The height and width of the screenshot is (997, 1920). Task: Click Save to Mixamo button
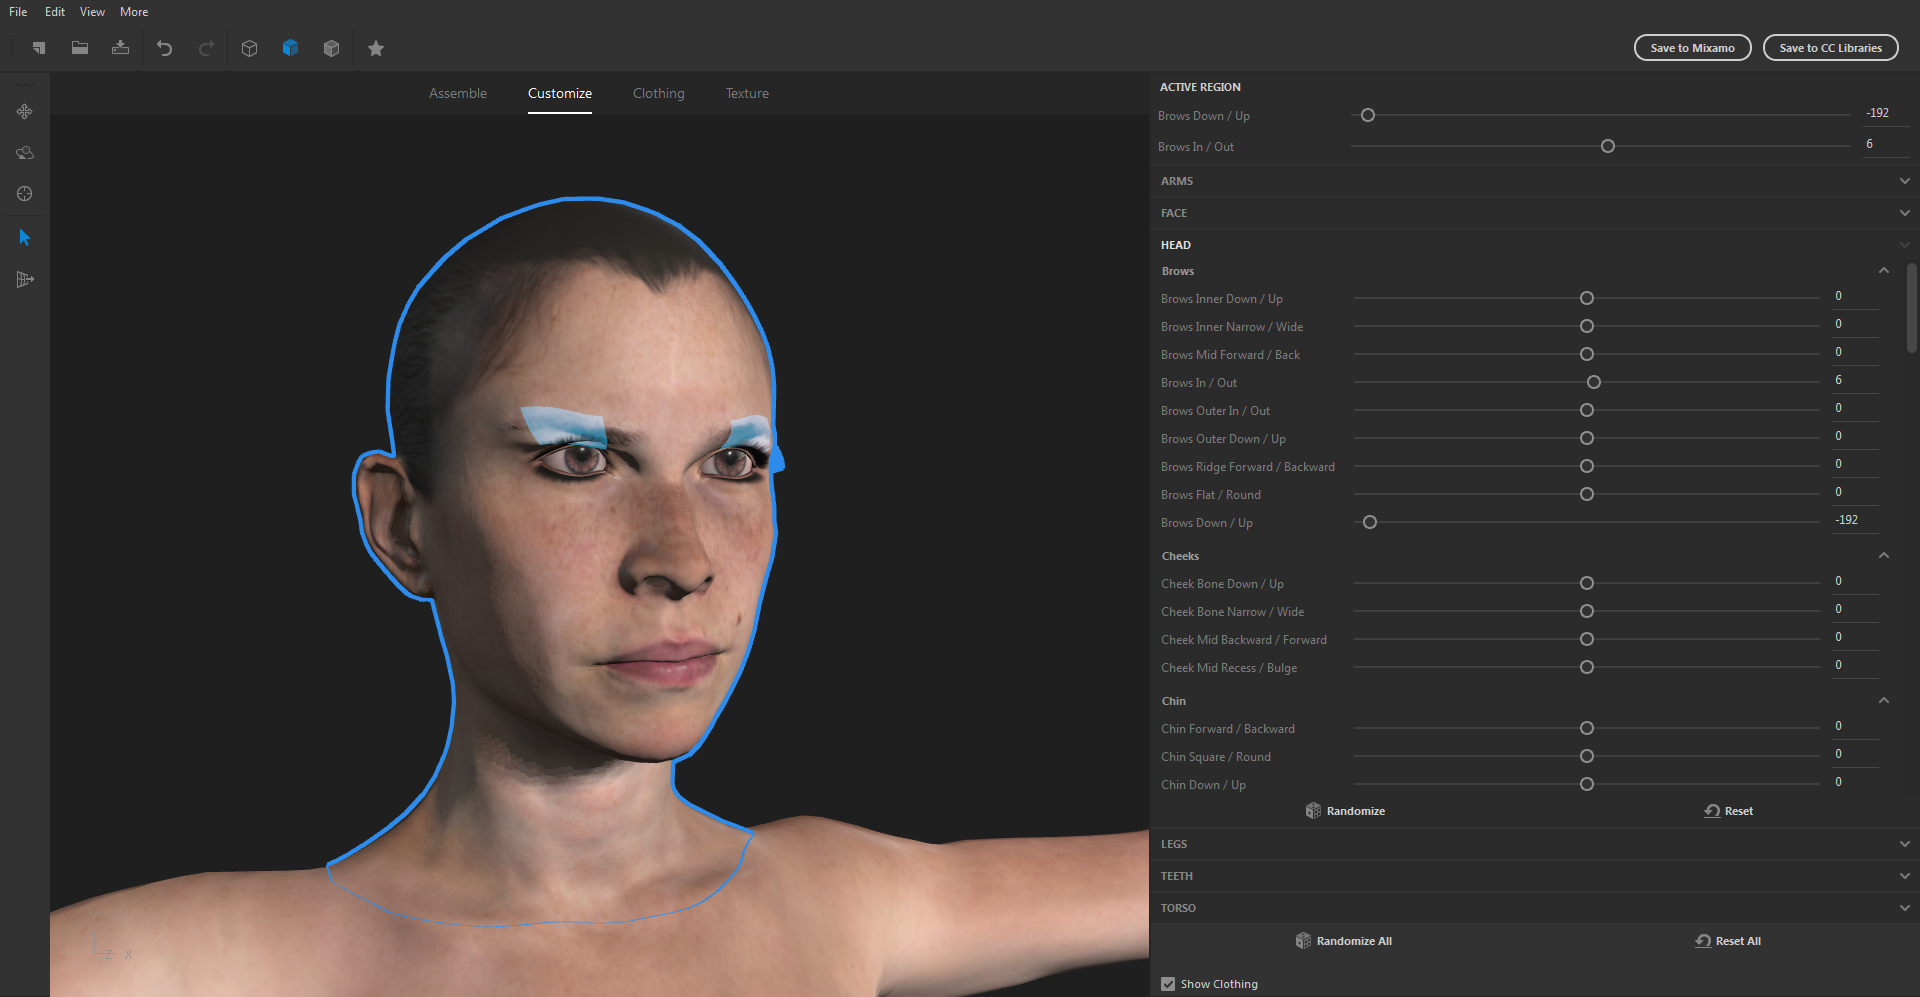[1691, 47]
